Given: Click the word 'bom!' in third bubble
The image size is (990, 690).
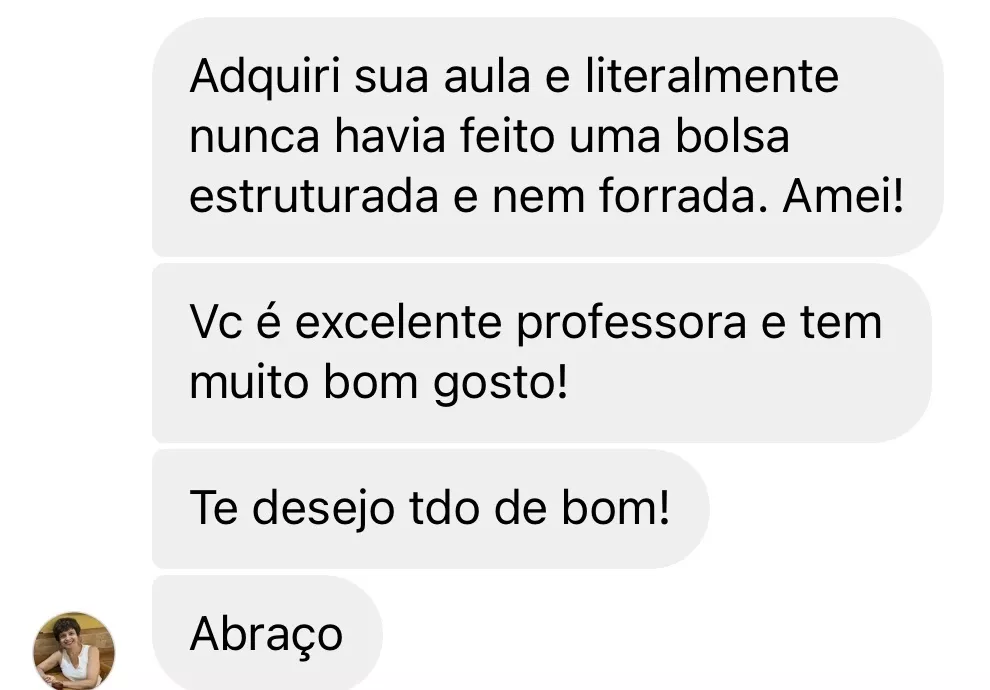Looking at the screenshot, I should (616, 507).
